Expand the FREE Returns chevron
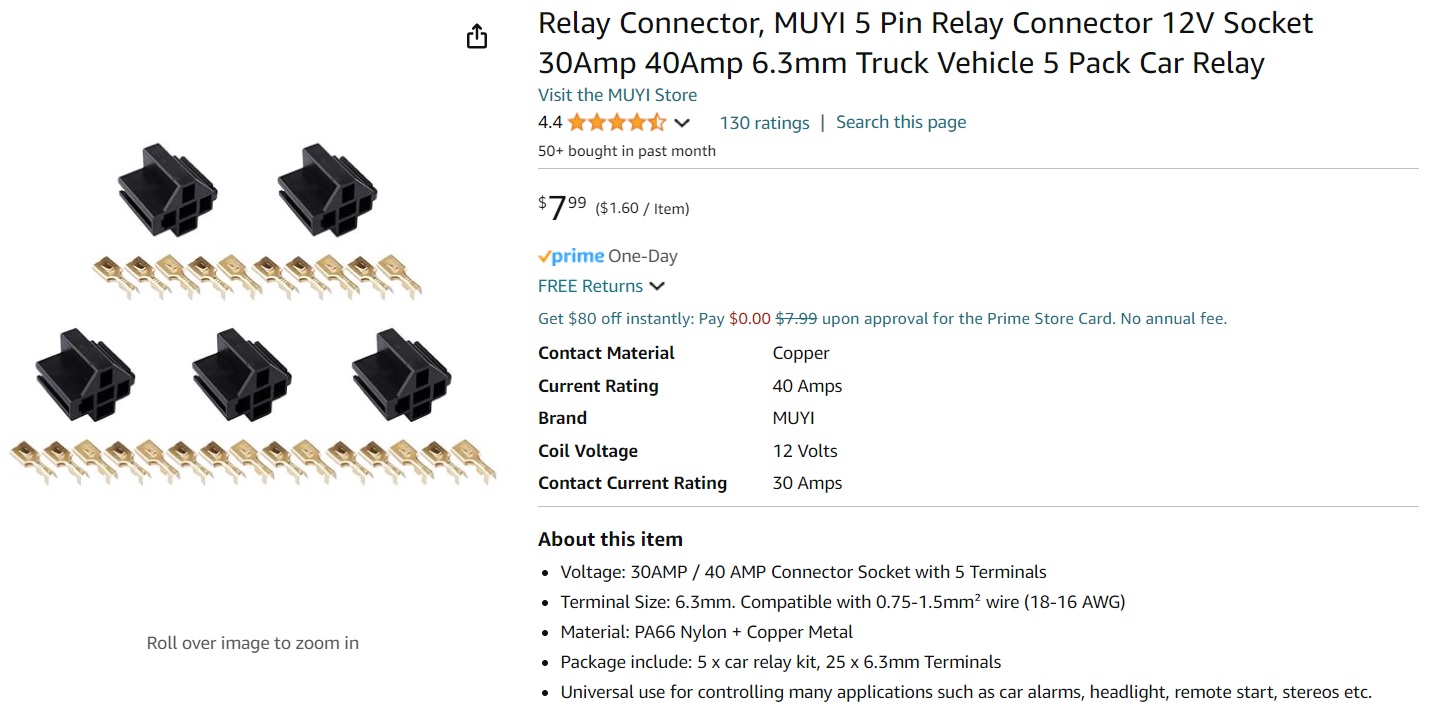The height and width of the screenshot is (718, 1442). point(657,286)
